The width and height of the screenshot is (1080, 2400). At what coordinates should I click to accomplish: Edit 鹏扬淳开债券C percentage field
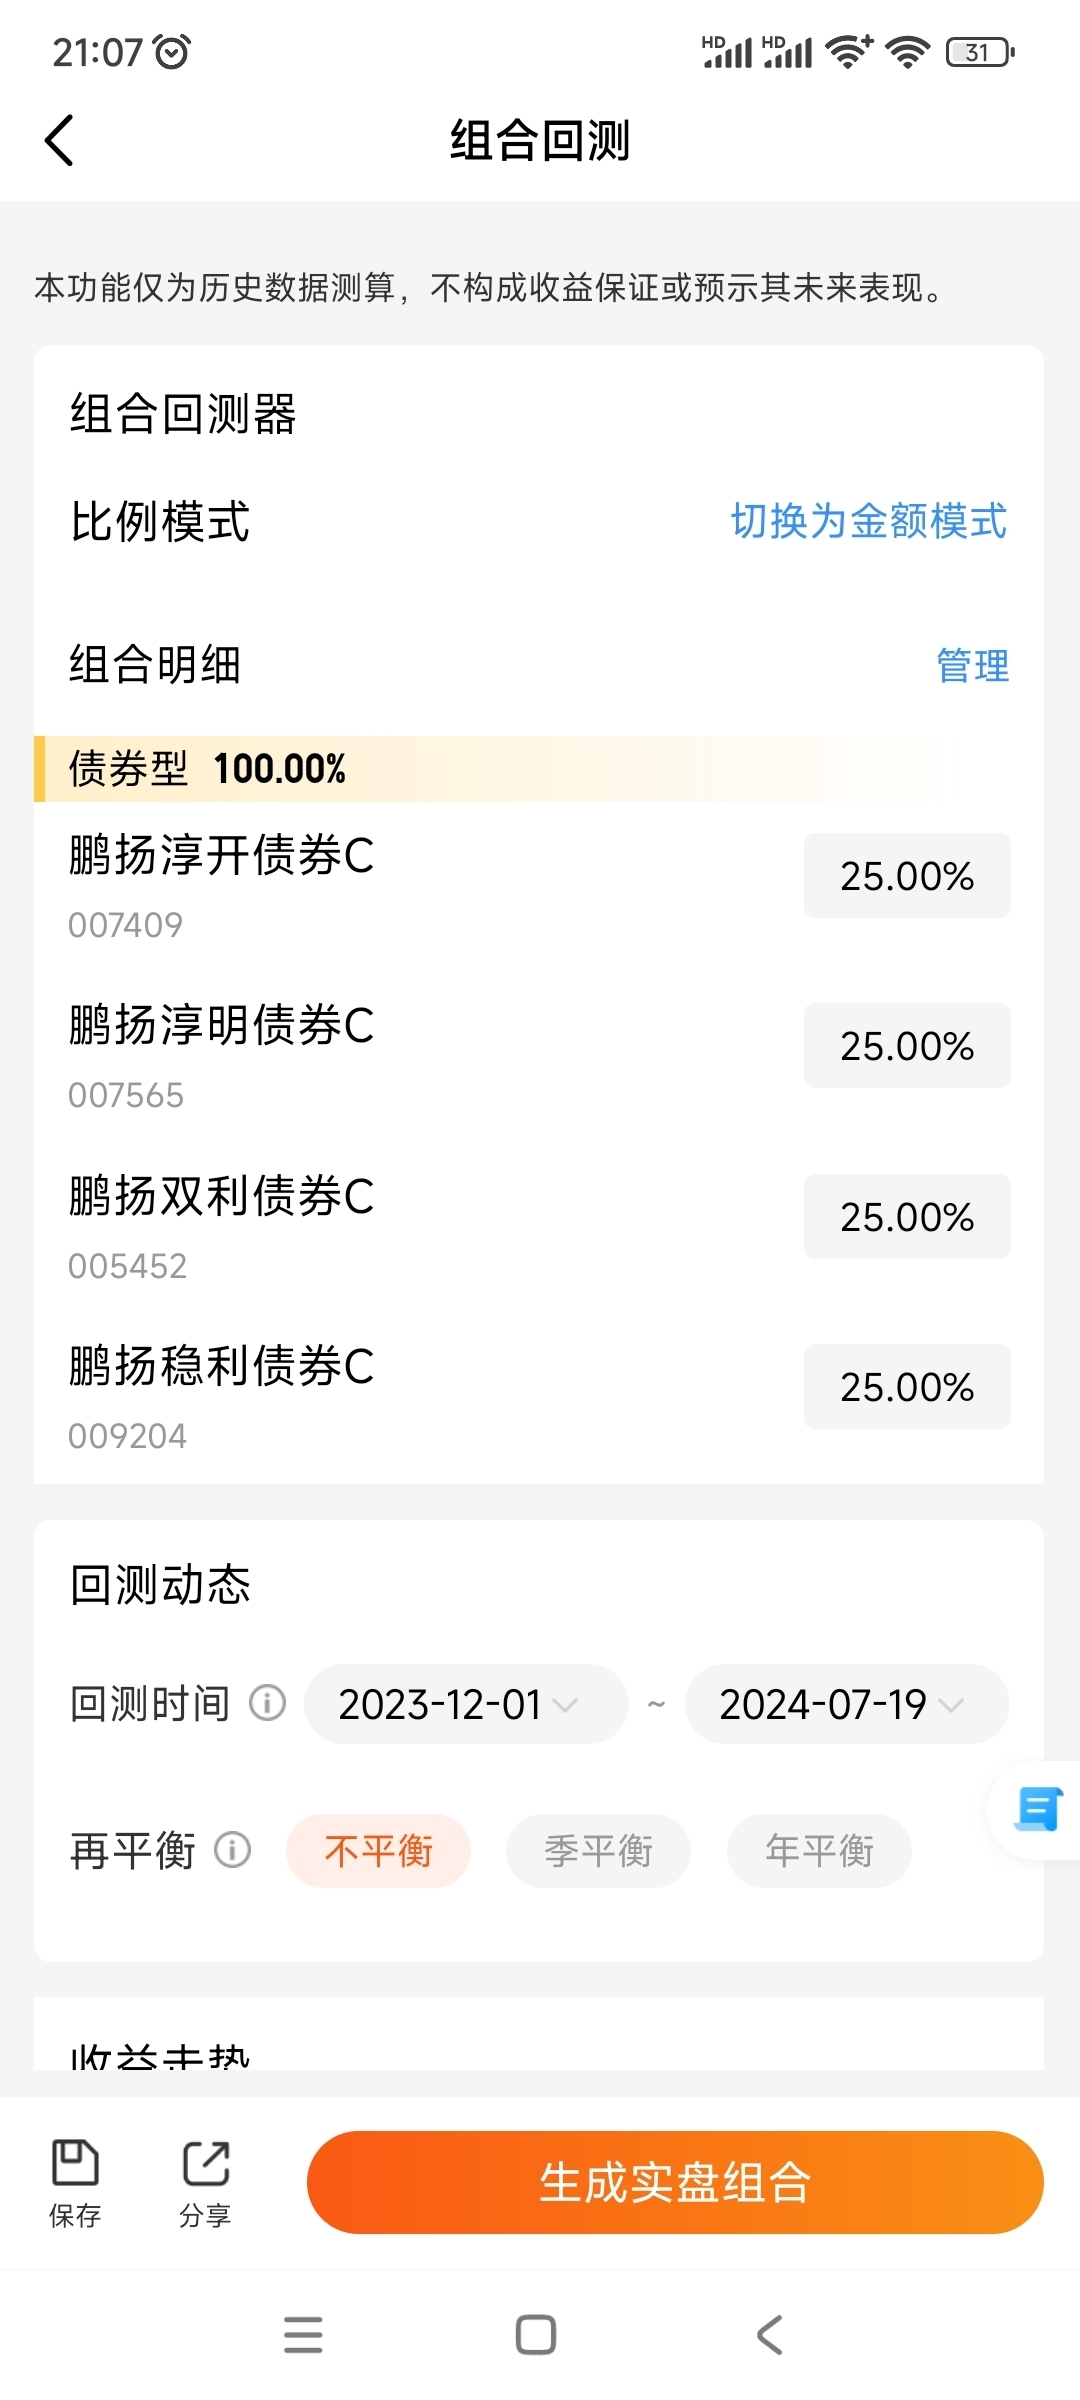[907, 875]
